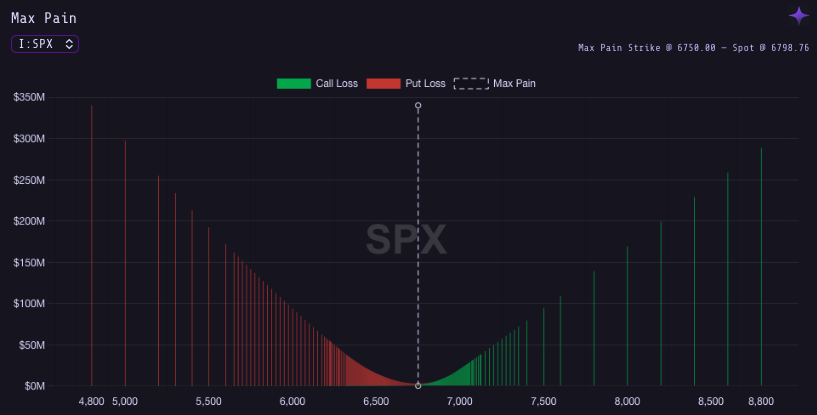Select the top circle marker of Max Pain line
The height and width of the screenshot is (415, 817).
pos(418,105)
